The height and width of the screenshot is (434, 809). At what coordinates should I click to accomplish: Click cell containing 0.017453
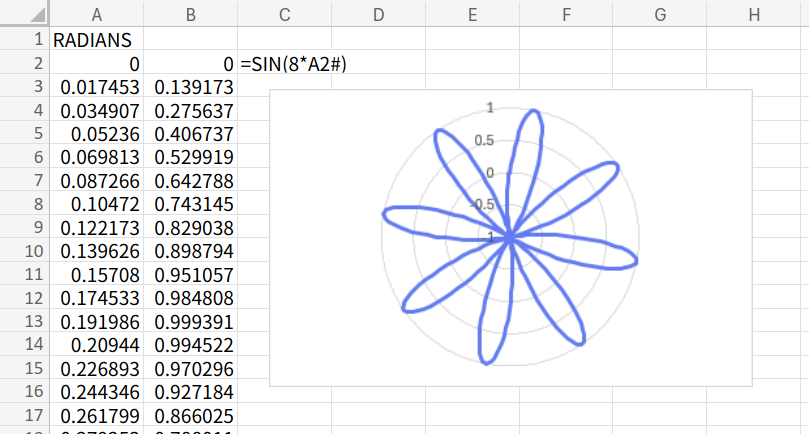point(100,87)
